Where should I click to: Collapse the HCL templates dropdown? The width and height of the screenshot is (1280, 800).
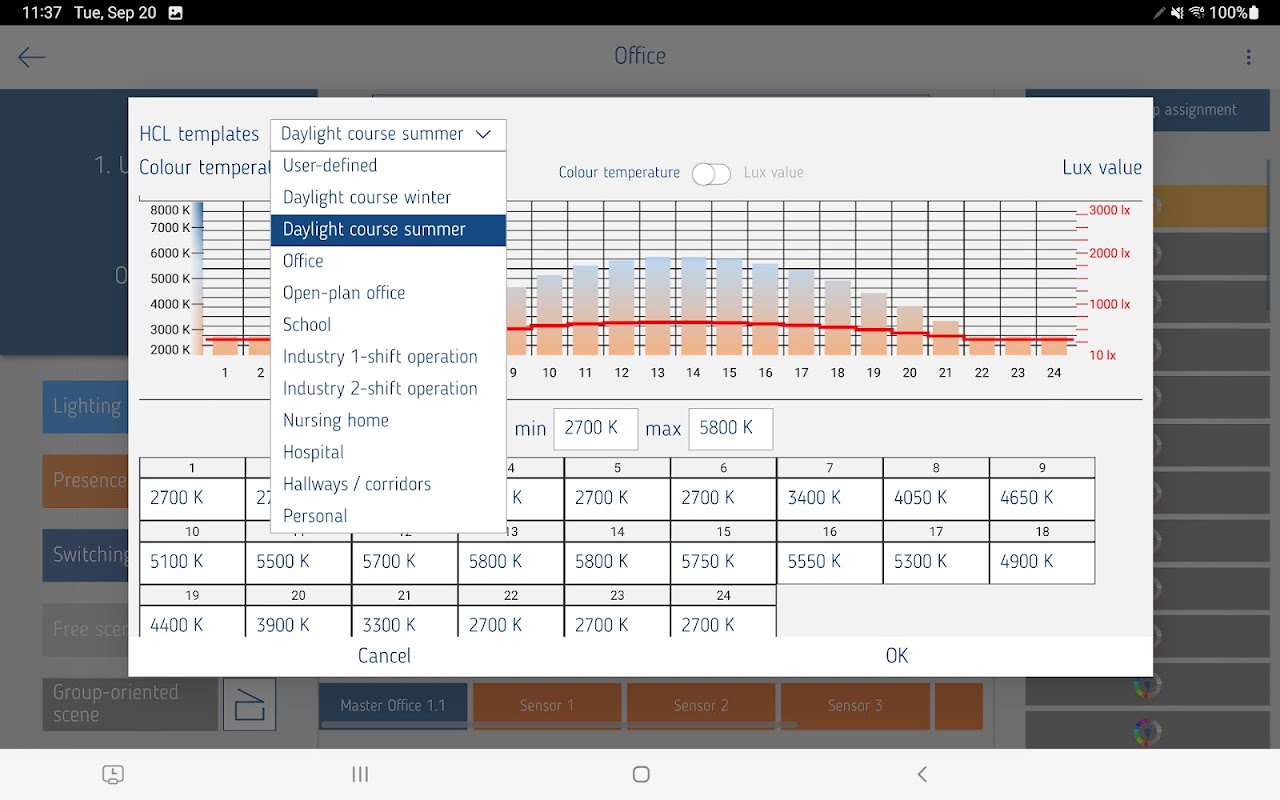(388, 134)
